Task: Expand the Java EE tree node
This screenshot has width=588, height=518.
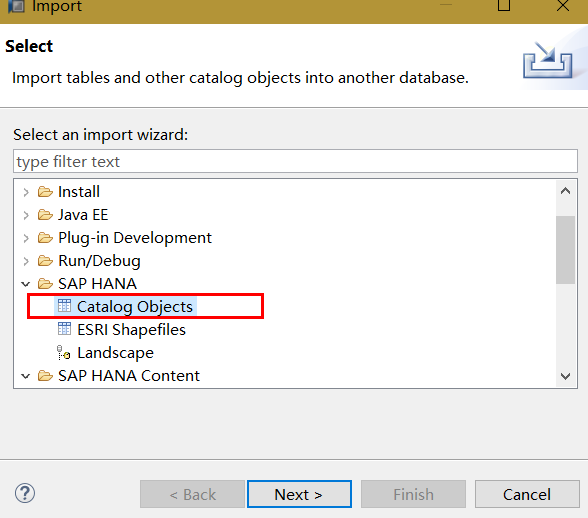Action: coord(26,215)
